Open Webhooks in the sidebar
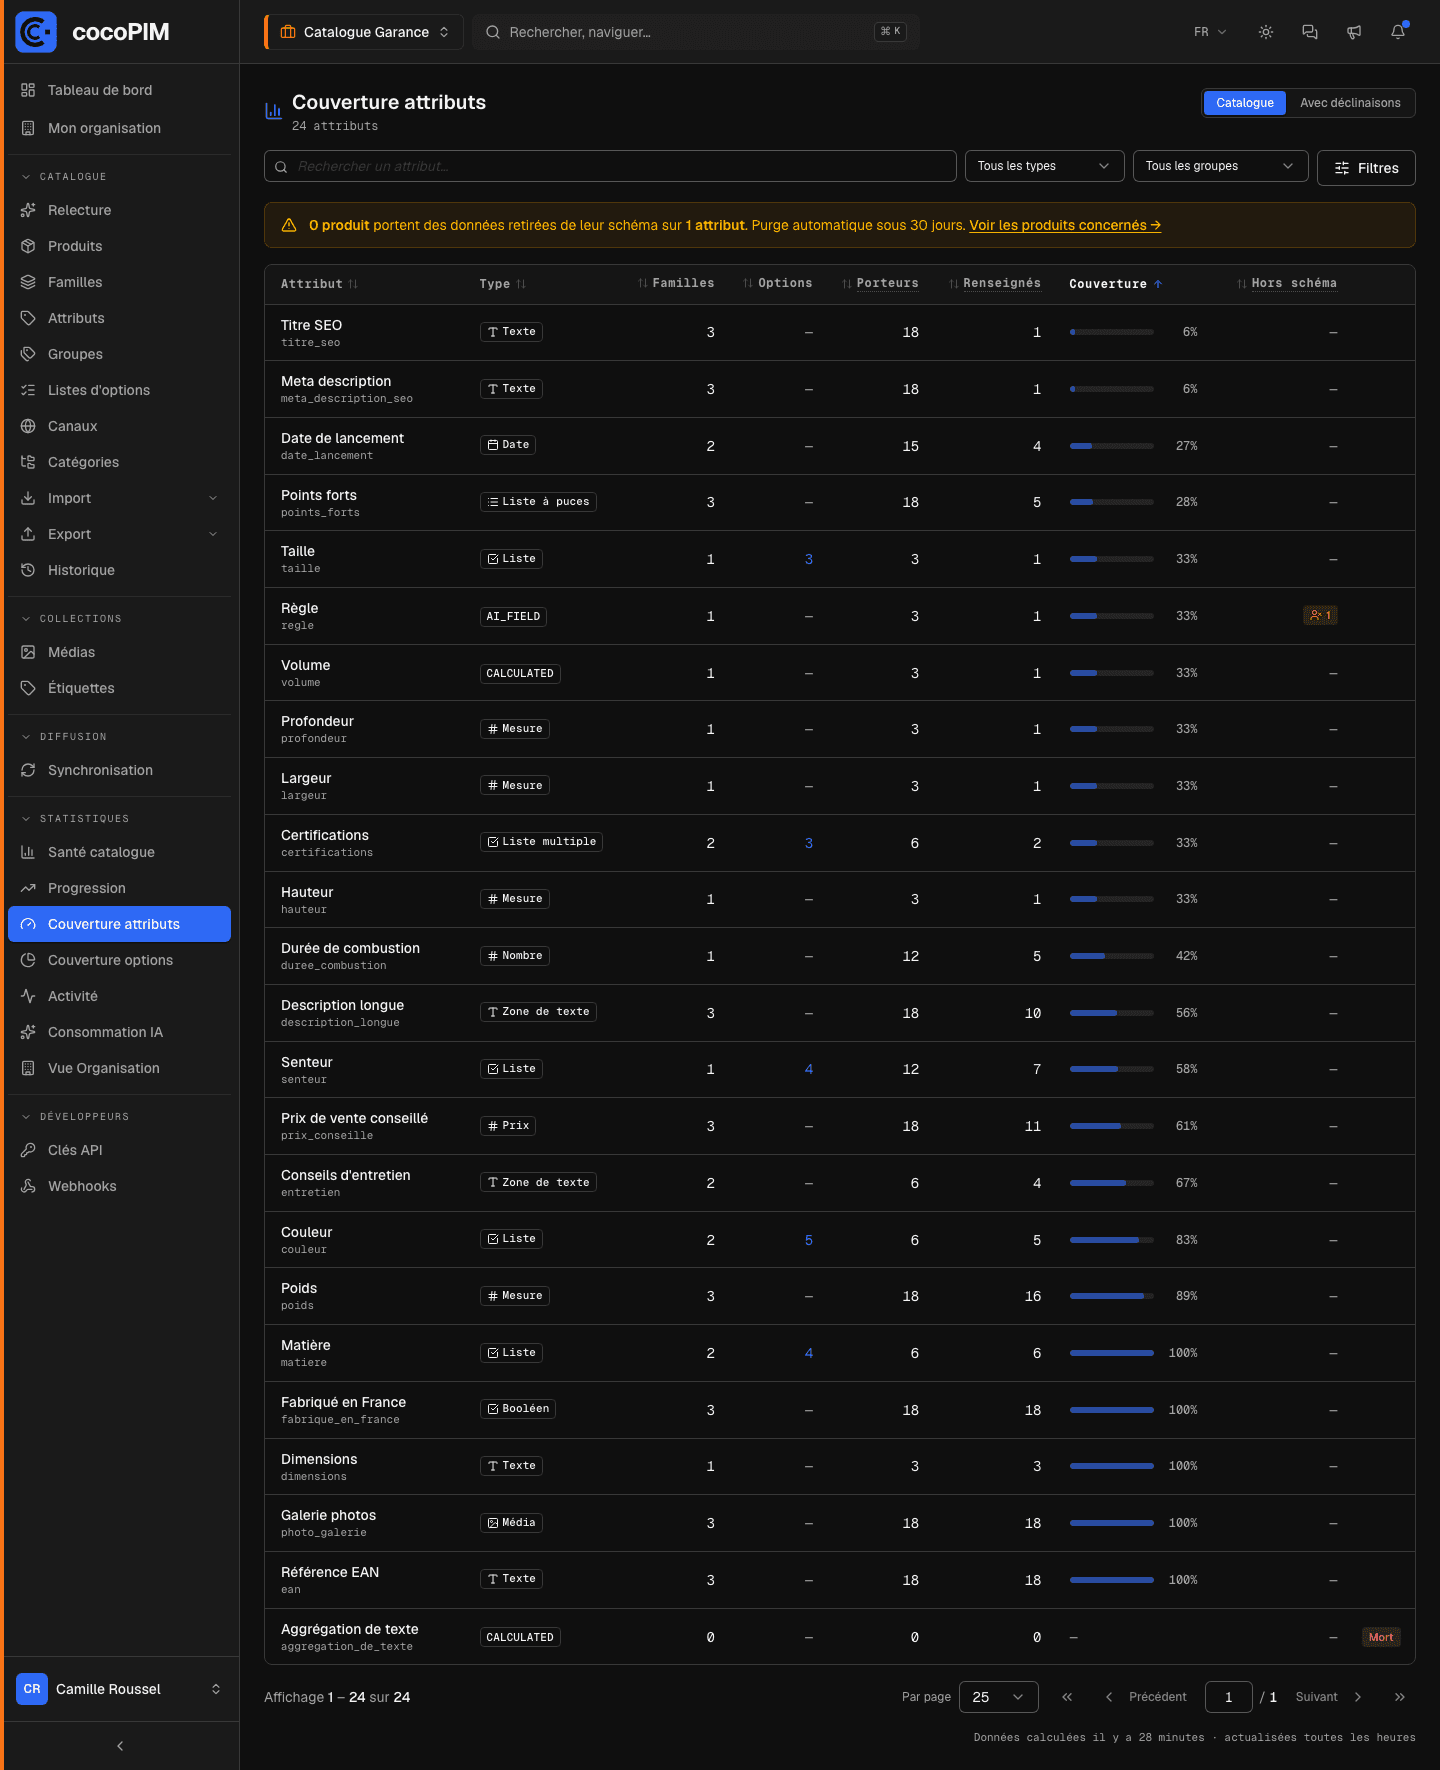 [119, 1186]
